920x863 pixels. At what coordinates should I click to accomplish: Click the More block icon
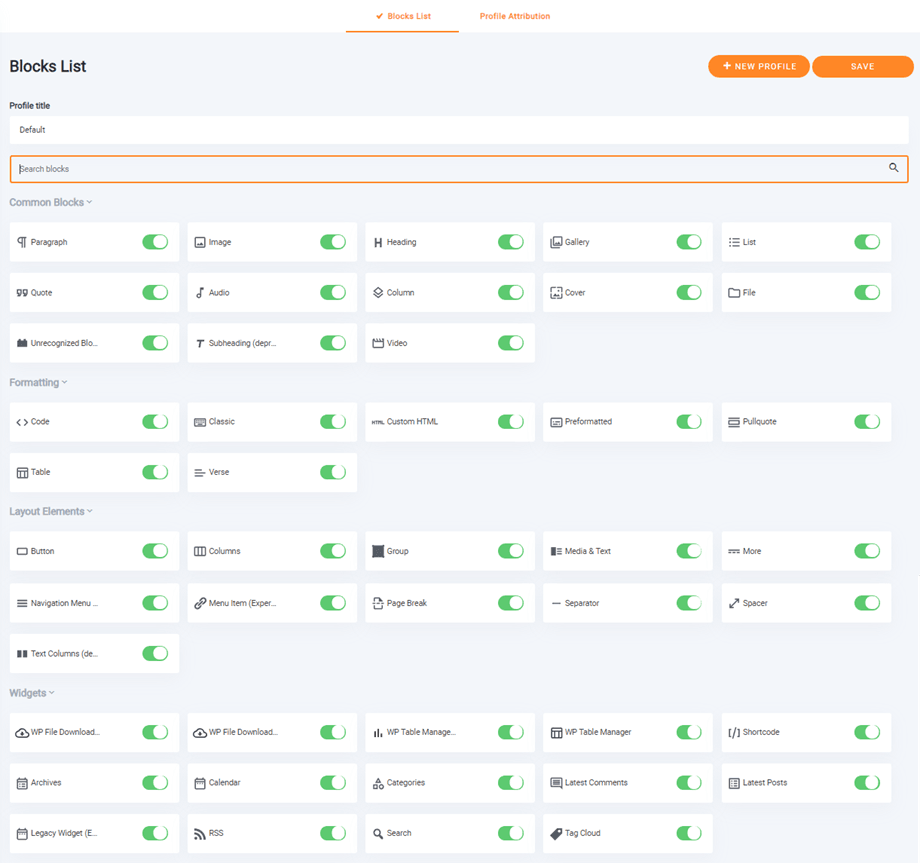734,551
